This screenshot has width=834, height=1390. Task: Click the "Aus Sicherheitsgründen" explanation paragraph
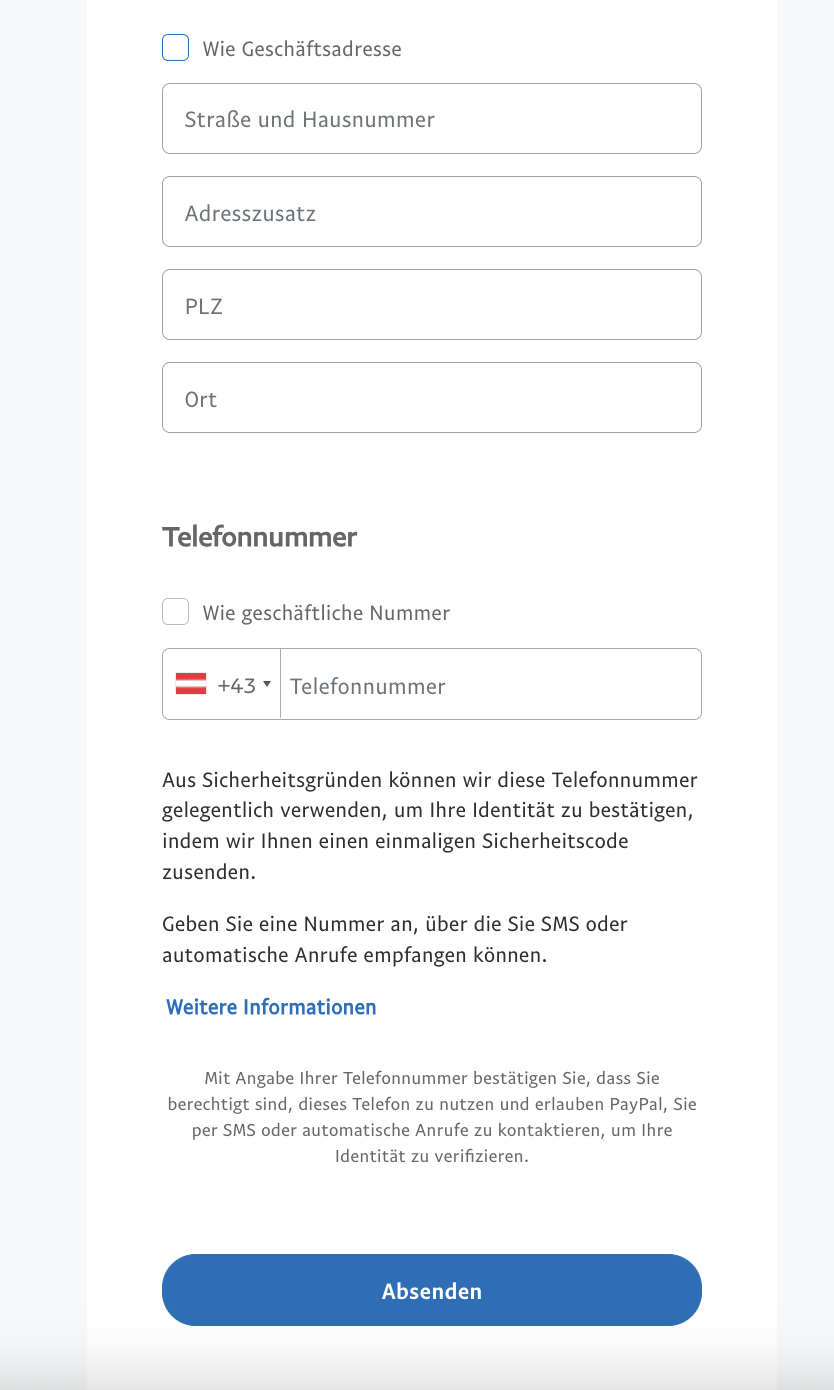(430, 825)
